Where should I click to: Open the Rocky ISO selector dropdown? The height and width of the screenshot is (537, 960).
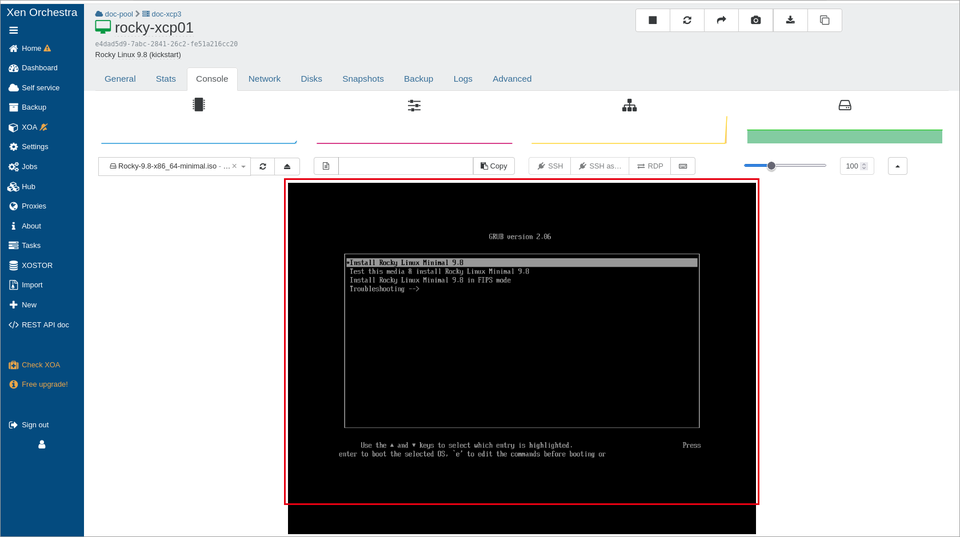174,167
